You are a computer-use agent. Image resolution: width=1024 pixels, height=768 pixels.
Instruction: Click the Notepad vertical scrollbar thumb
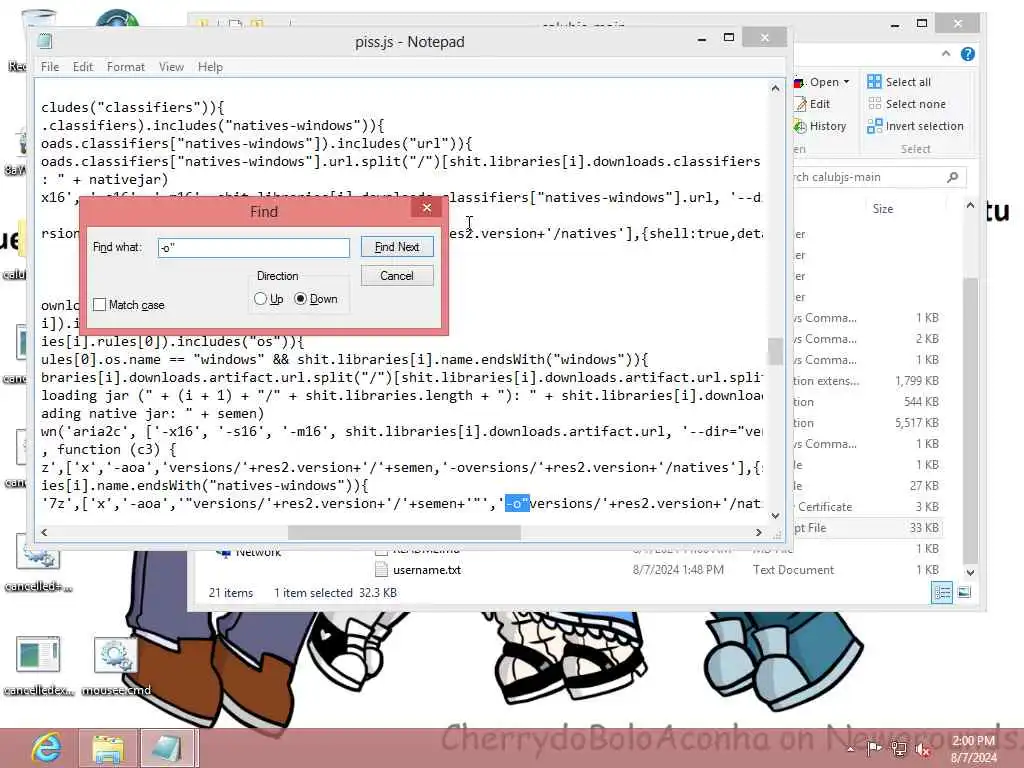point(775,351)
